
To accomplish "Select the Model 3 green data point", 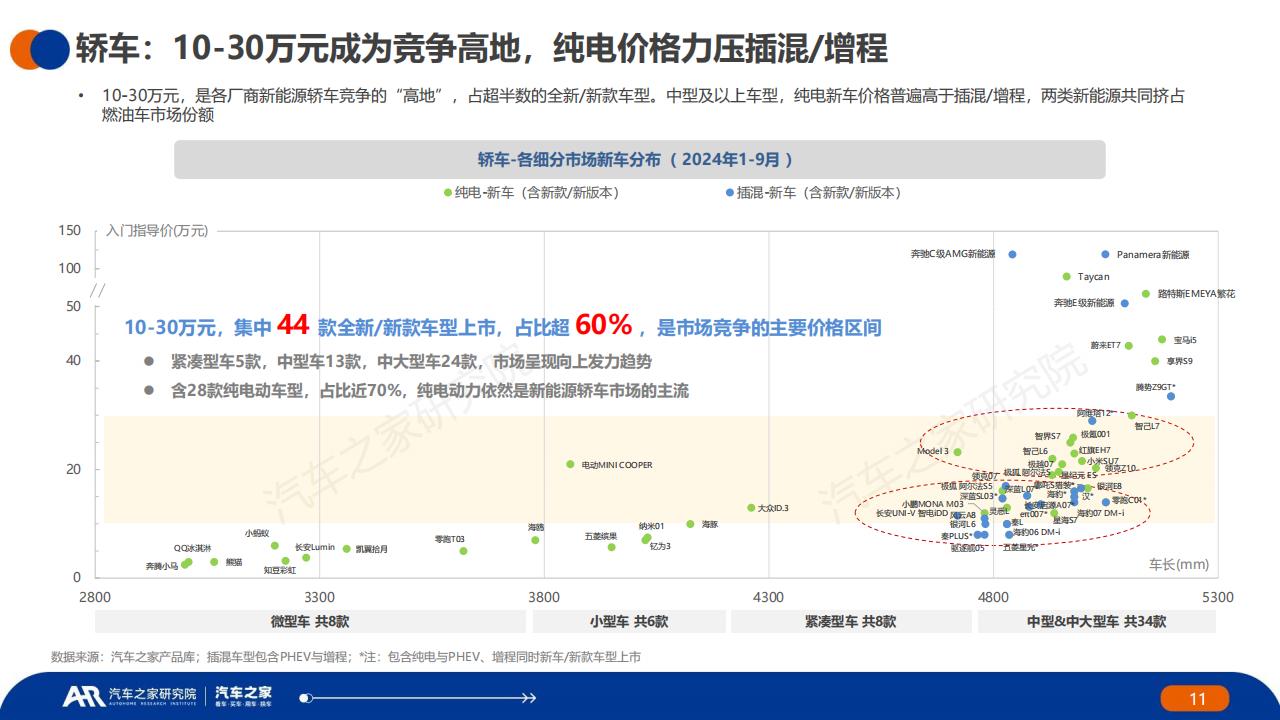I will click(957, 452).
